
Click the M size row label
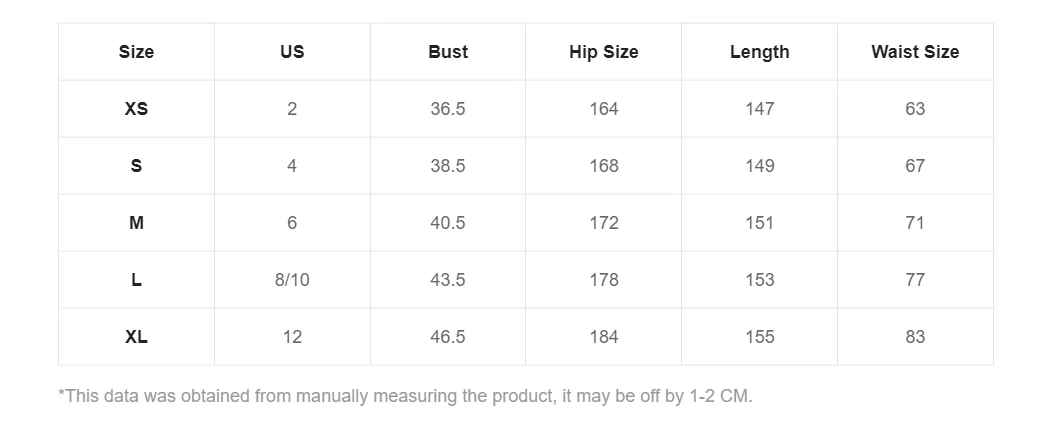point(136,223)
